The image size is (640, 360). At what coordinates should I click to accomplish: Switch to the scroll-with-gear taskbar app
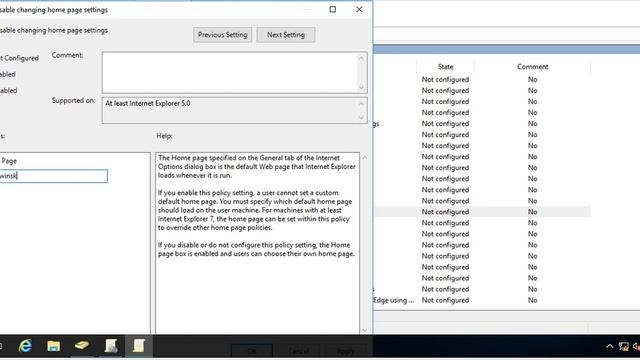pos(111,346)
